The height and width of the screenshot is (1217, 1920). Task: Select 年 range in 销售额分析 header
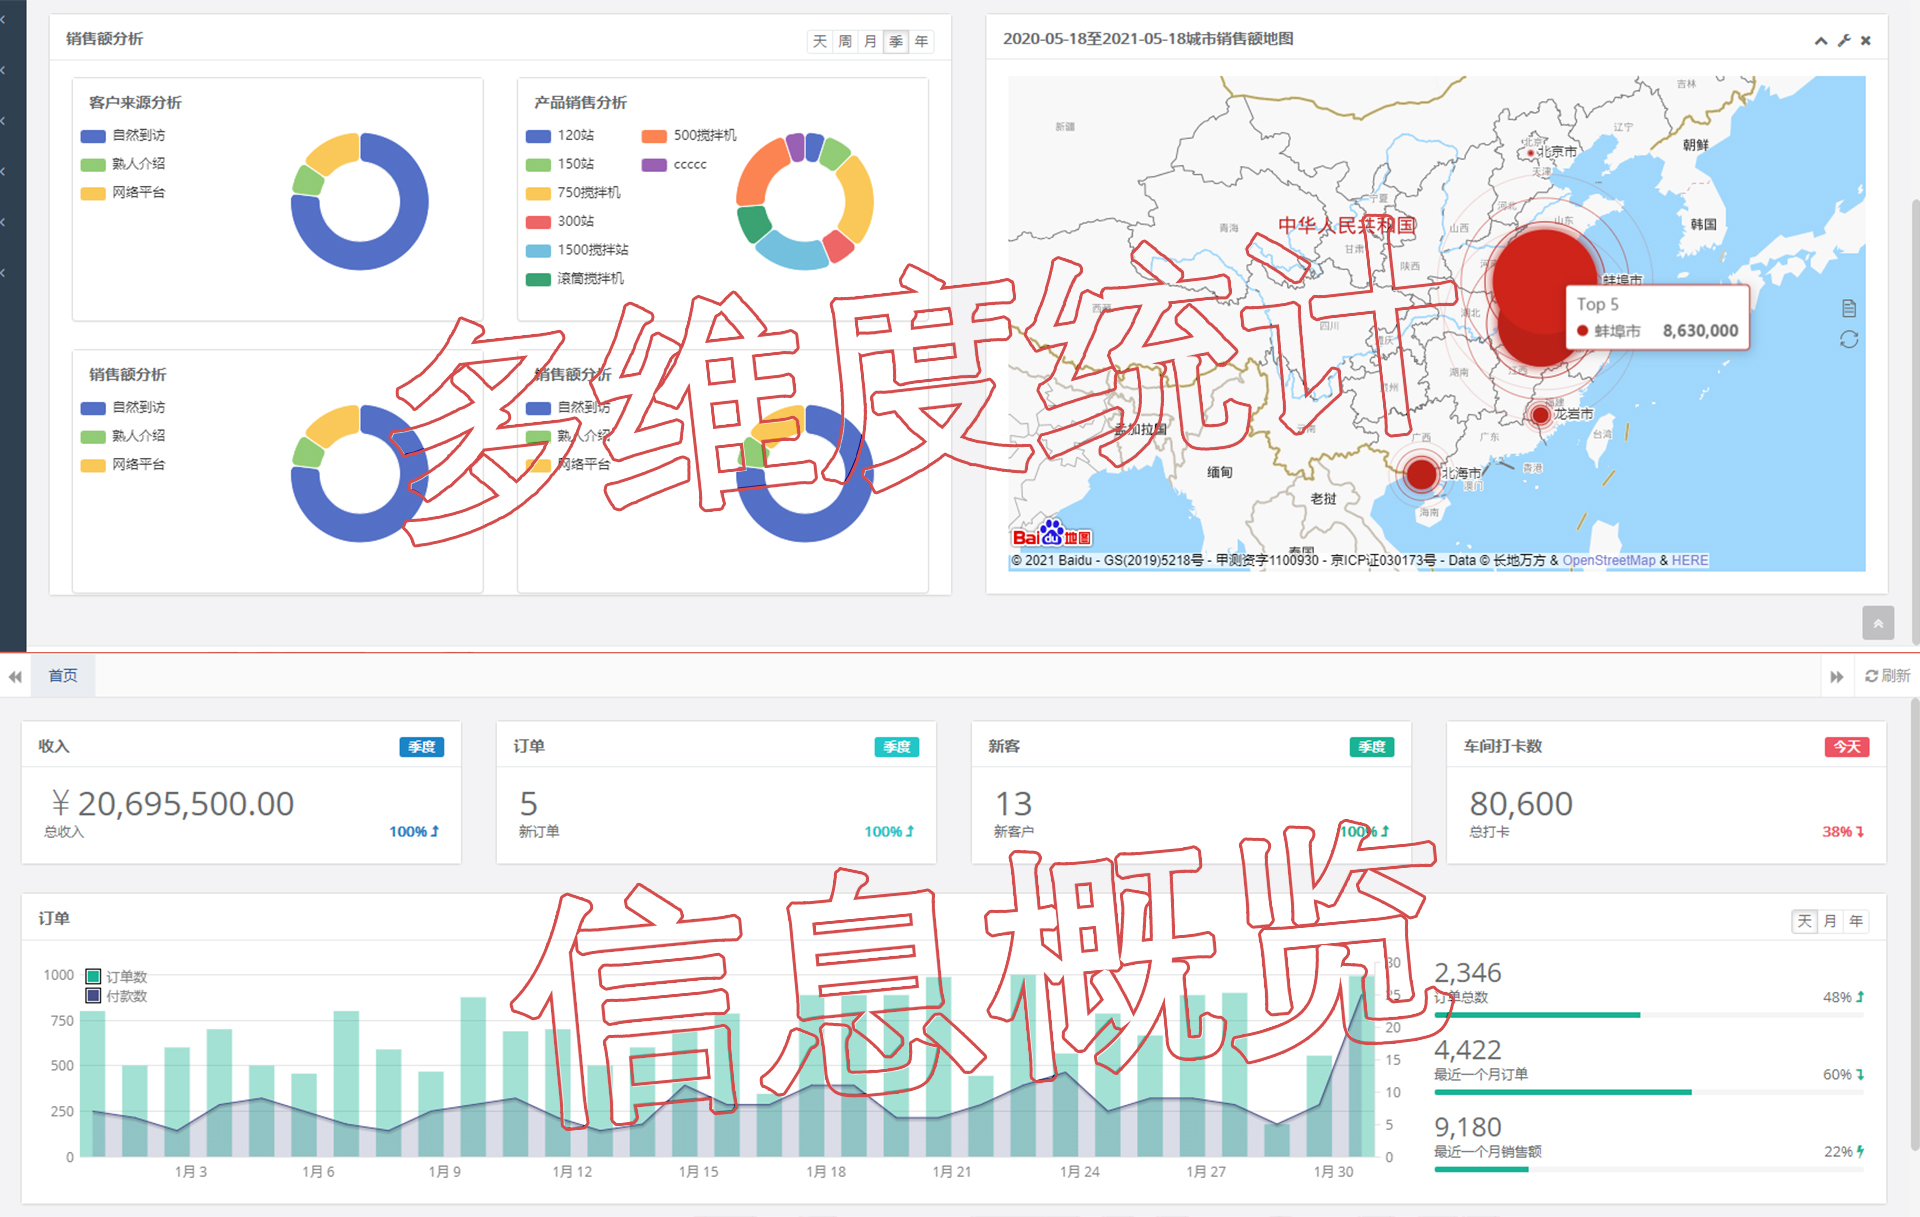(x=921, y=41)
